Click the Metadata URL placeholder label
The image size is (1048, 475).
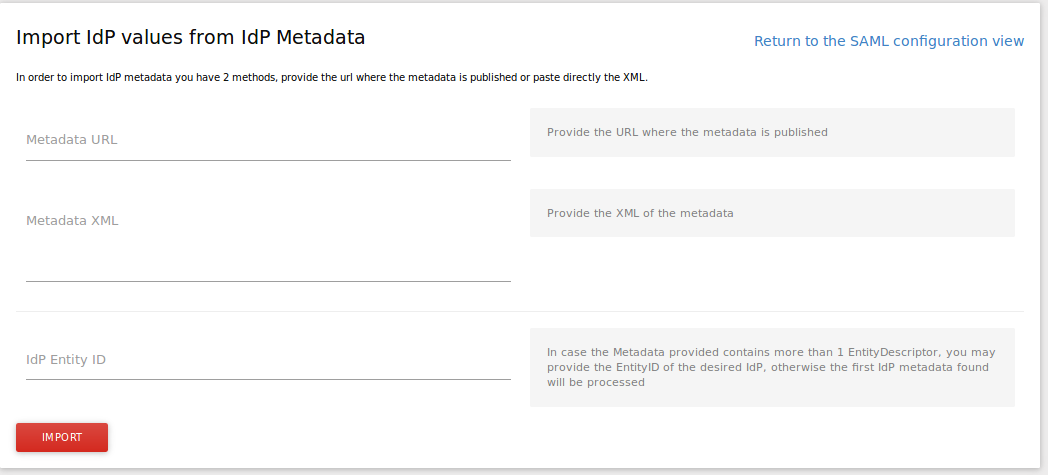coord(72,140)
